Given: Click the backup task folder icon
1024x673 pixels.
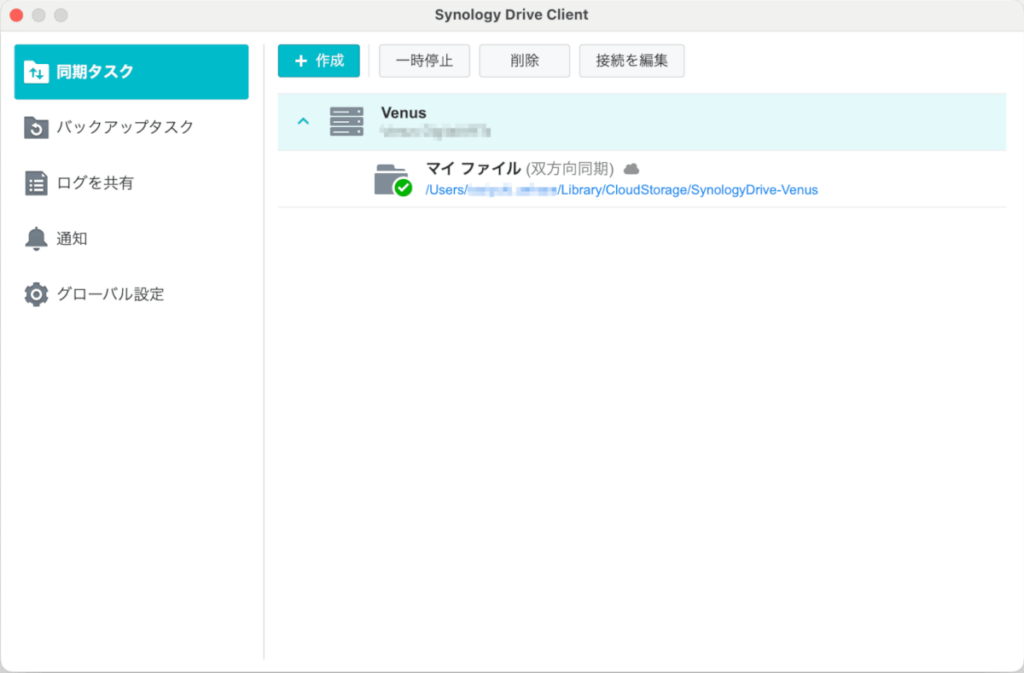Looking at the screenshot, I should point(36,127).
